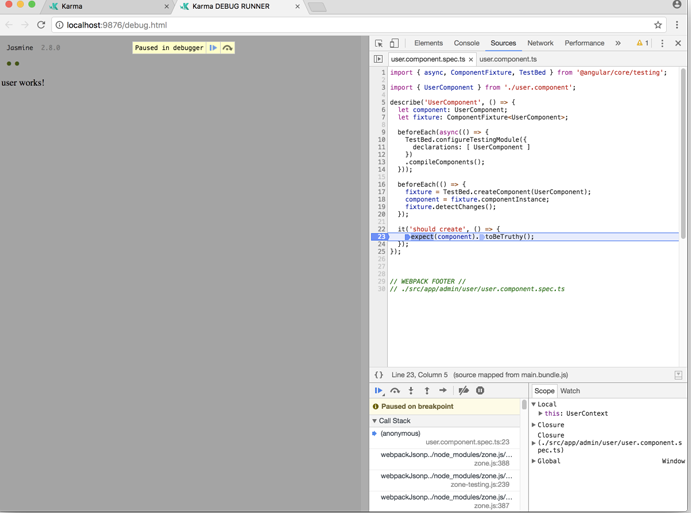Bookmark this page with the star icon
This screenshot has width=691, height=513.
point(658,25)
